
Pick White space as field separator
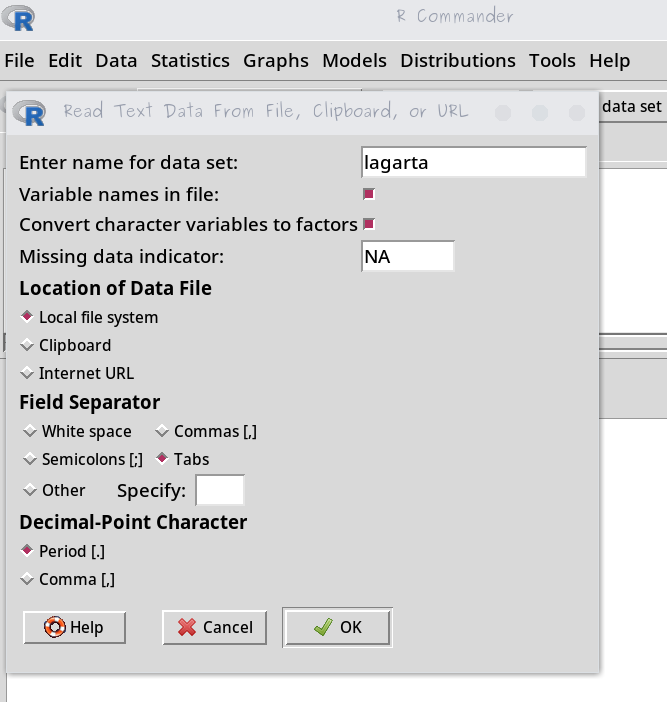30,431
